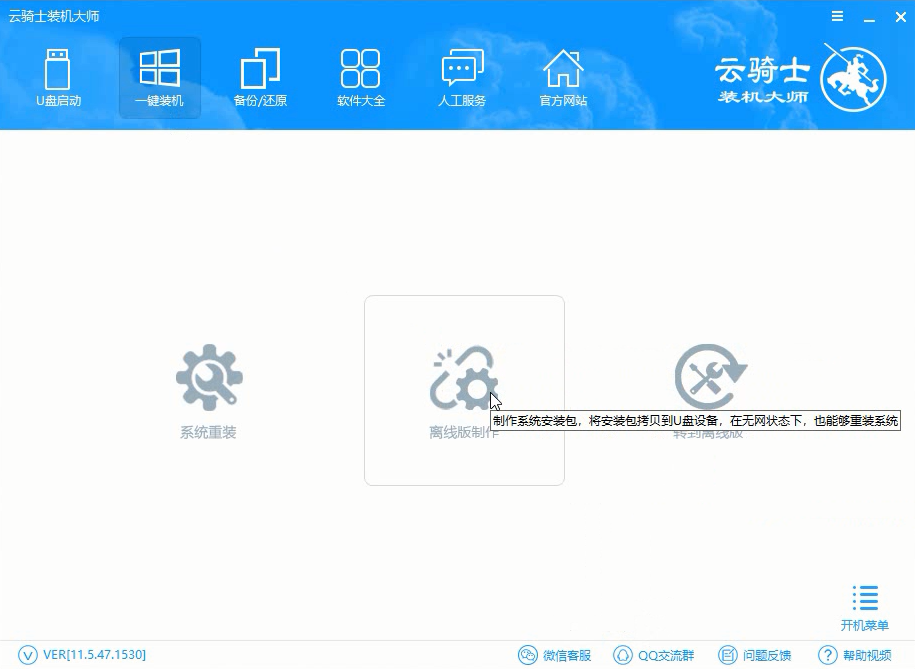
Task: Open the hamburger menu in title bar
Action: tap(837, 16)
